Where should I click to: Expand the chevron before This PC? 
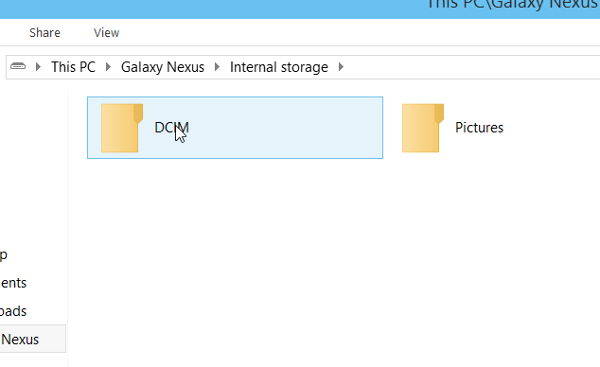[38, 67]
